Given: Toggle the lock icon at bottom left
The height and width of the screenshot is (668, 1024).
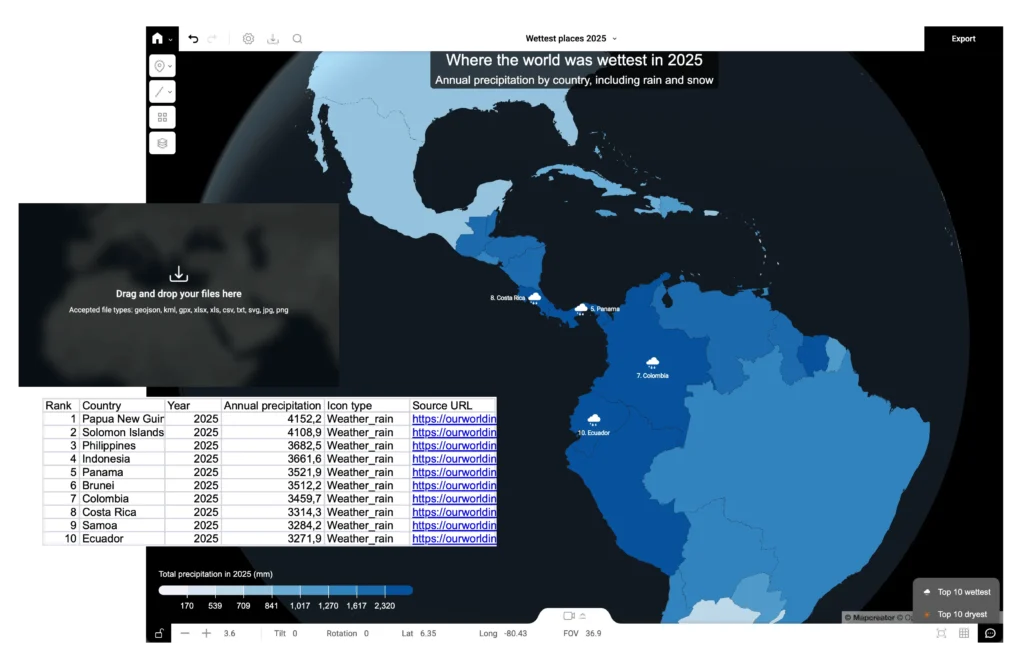Looking at the screenshot, I should pos(159,633).
